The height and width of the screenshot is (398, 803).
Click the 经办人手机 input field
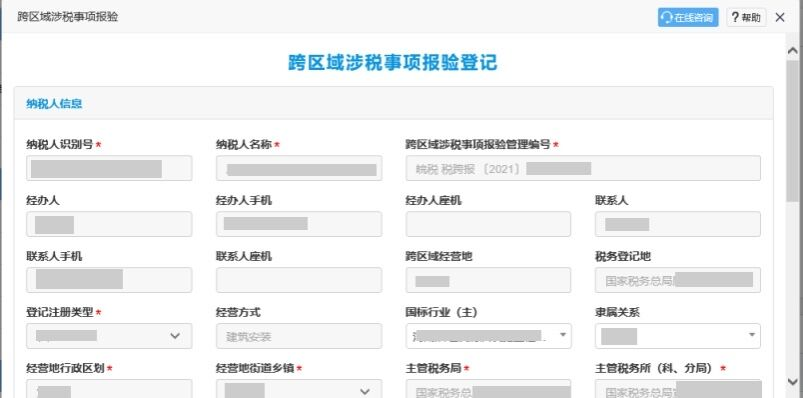(299, 224)
